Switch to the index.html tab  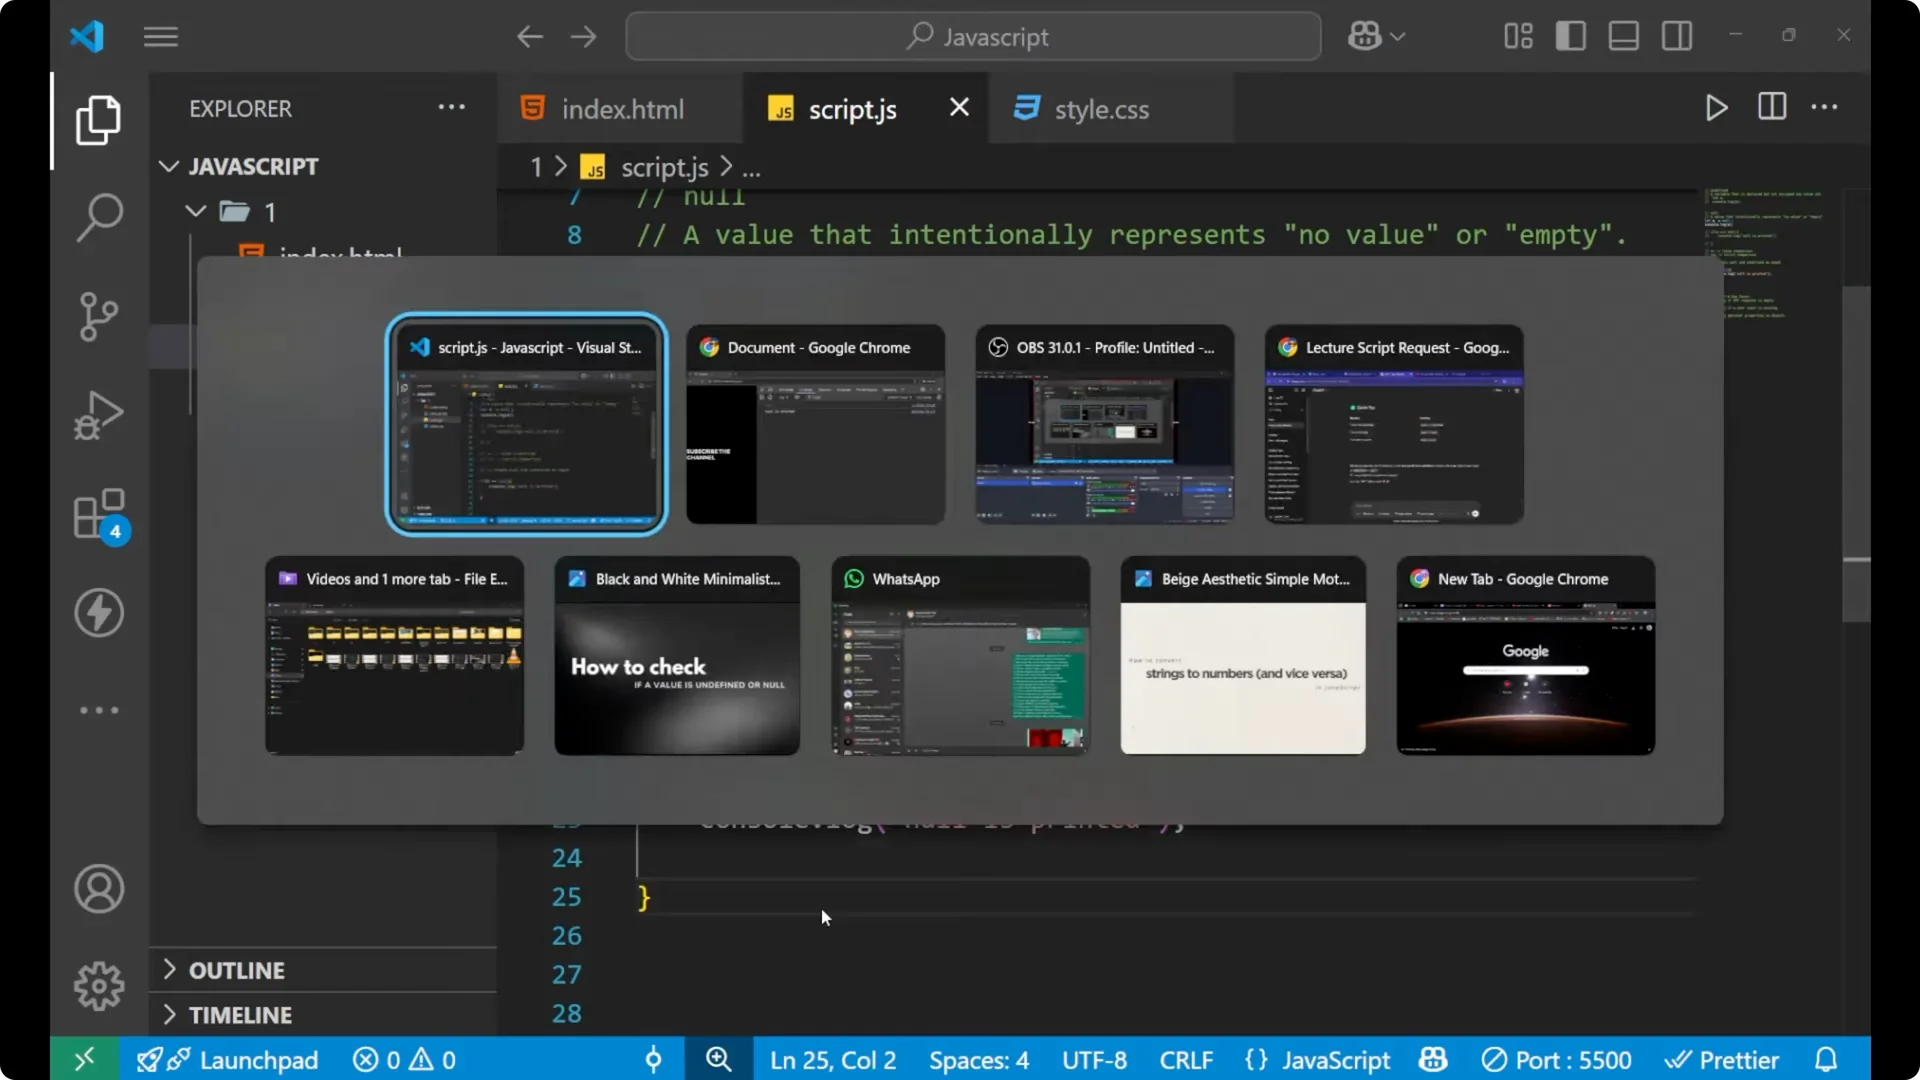[621, 109]
